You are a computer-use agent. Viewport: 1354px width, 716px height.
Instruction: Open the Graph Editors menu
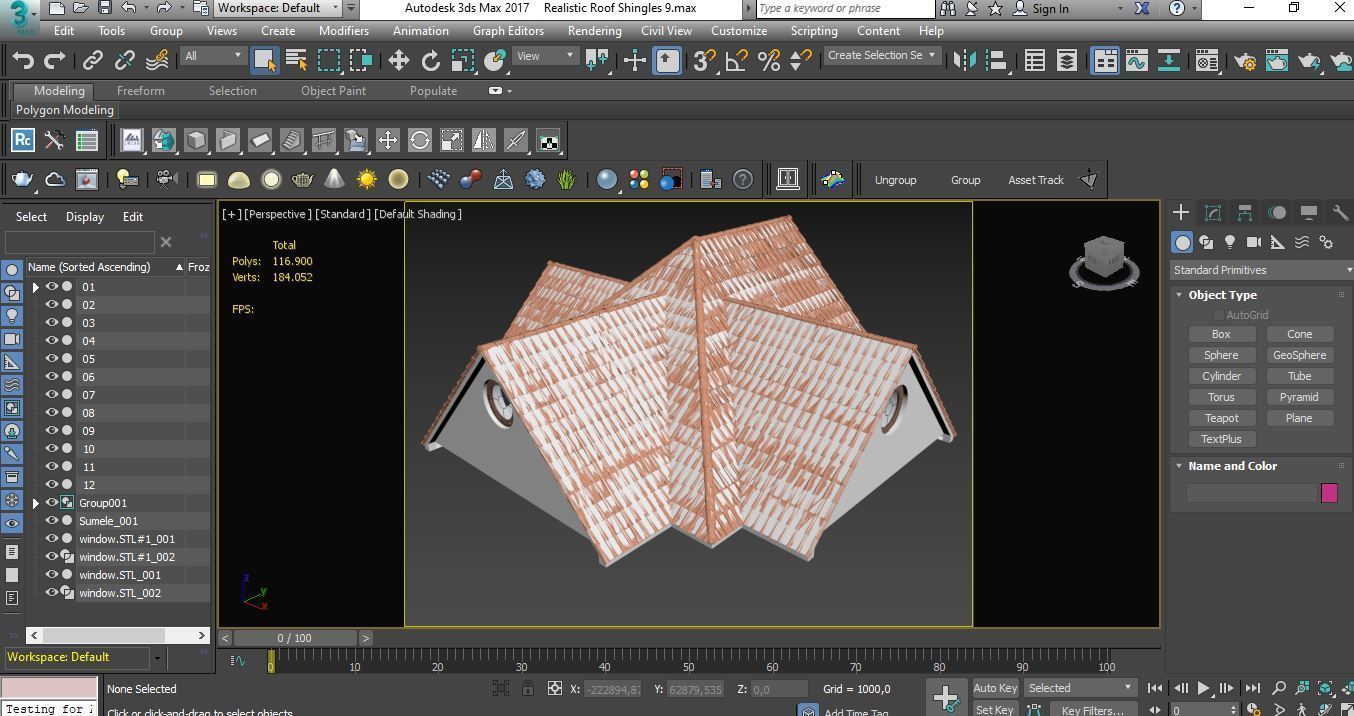(508, 31)
